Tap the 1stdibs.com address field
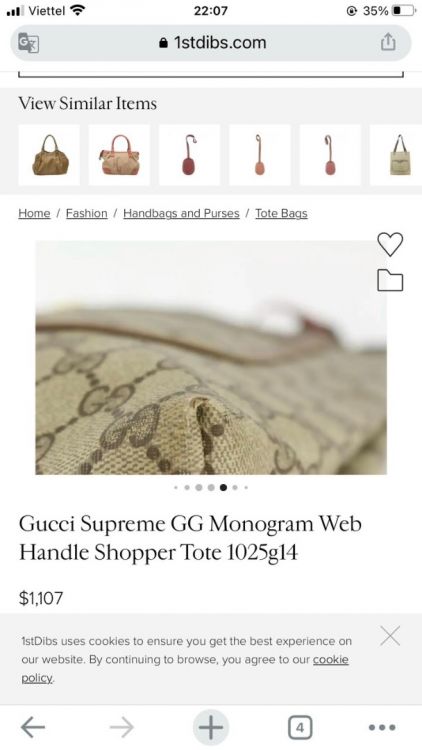Screen dimensions: 422x750 pos(211,43)
